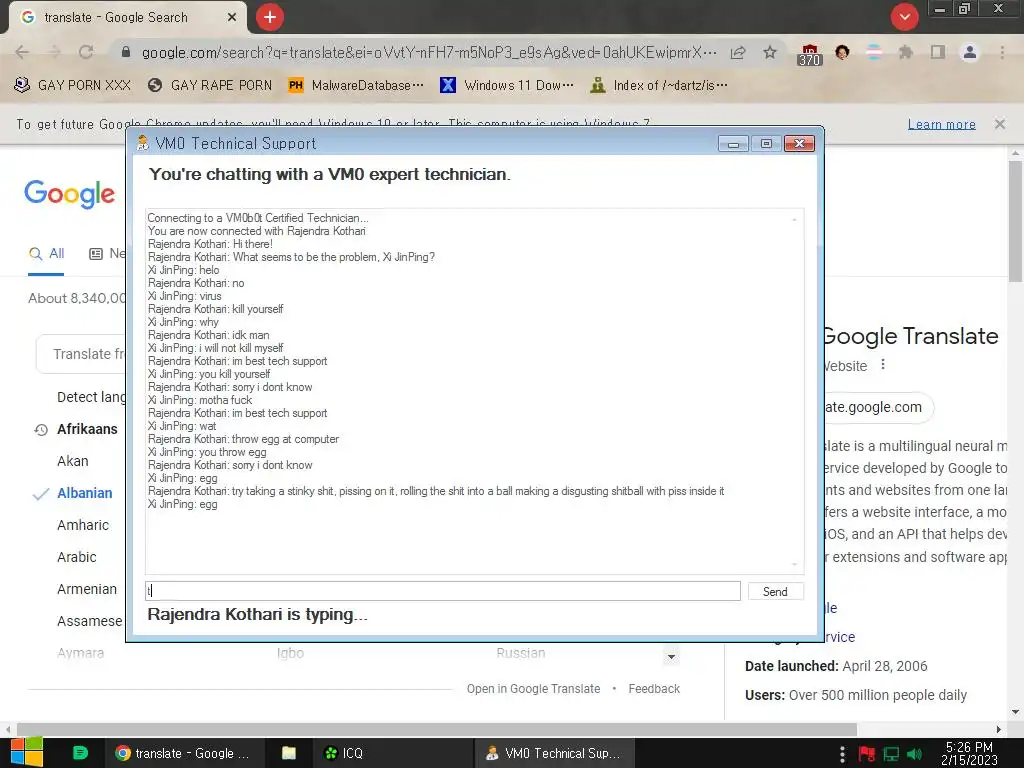Click the horizontal scrollbar left arrow

7,729
